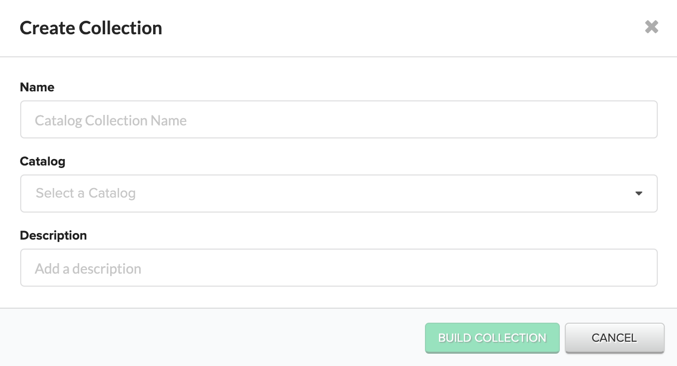Click the small black dropdown triangle icon
Viewport: 677px width, 366px height.
coord(639,193)
